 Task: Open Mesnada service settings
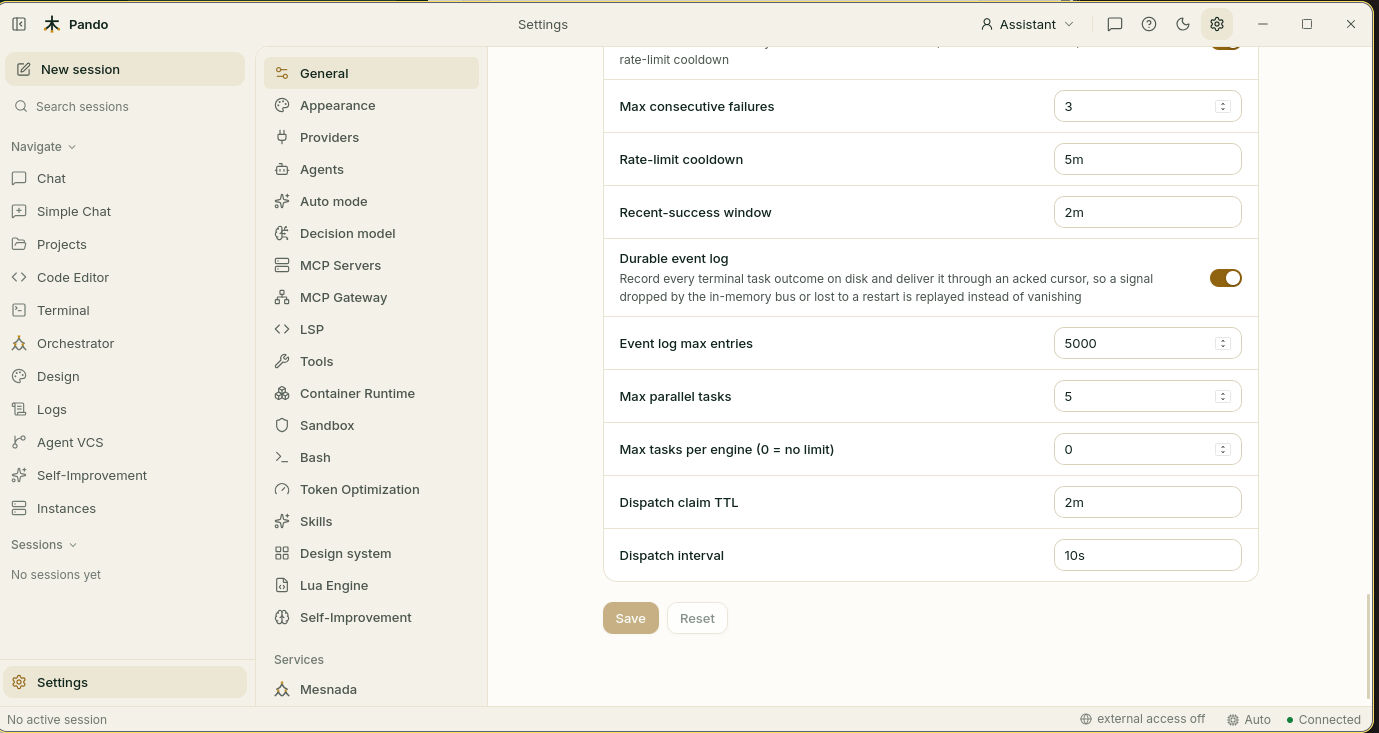tap(371, 689)
